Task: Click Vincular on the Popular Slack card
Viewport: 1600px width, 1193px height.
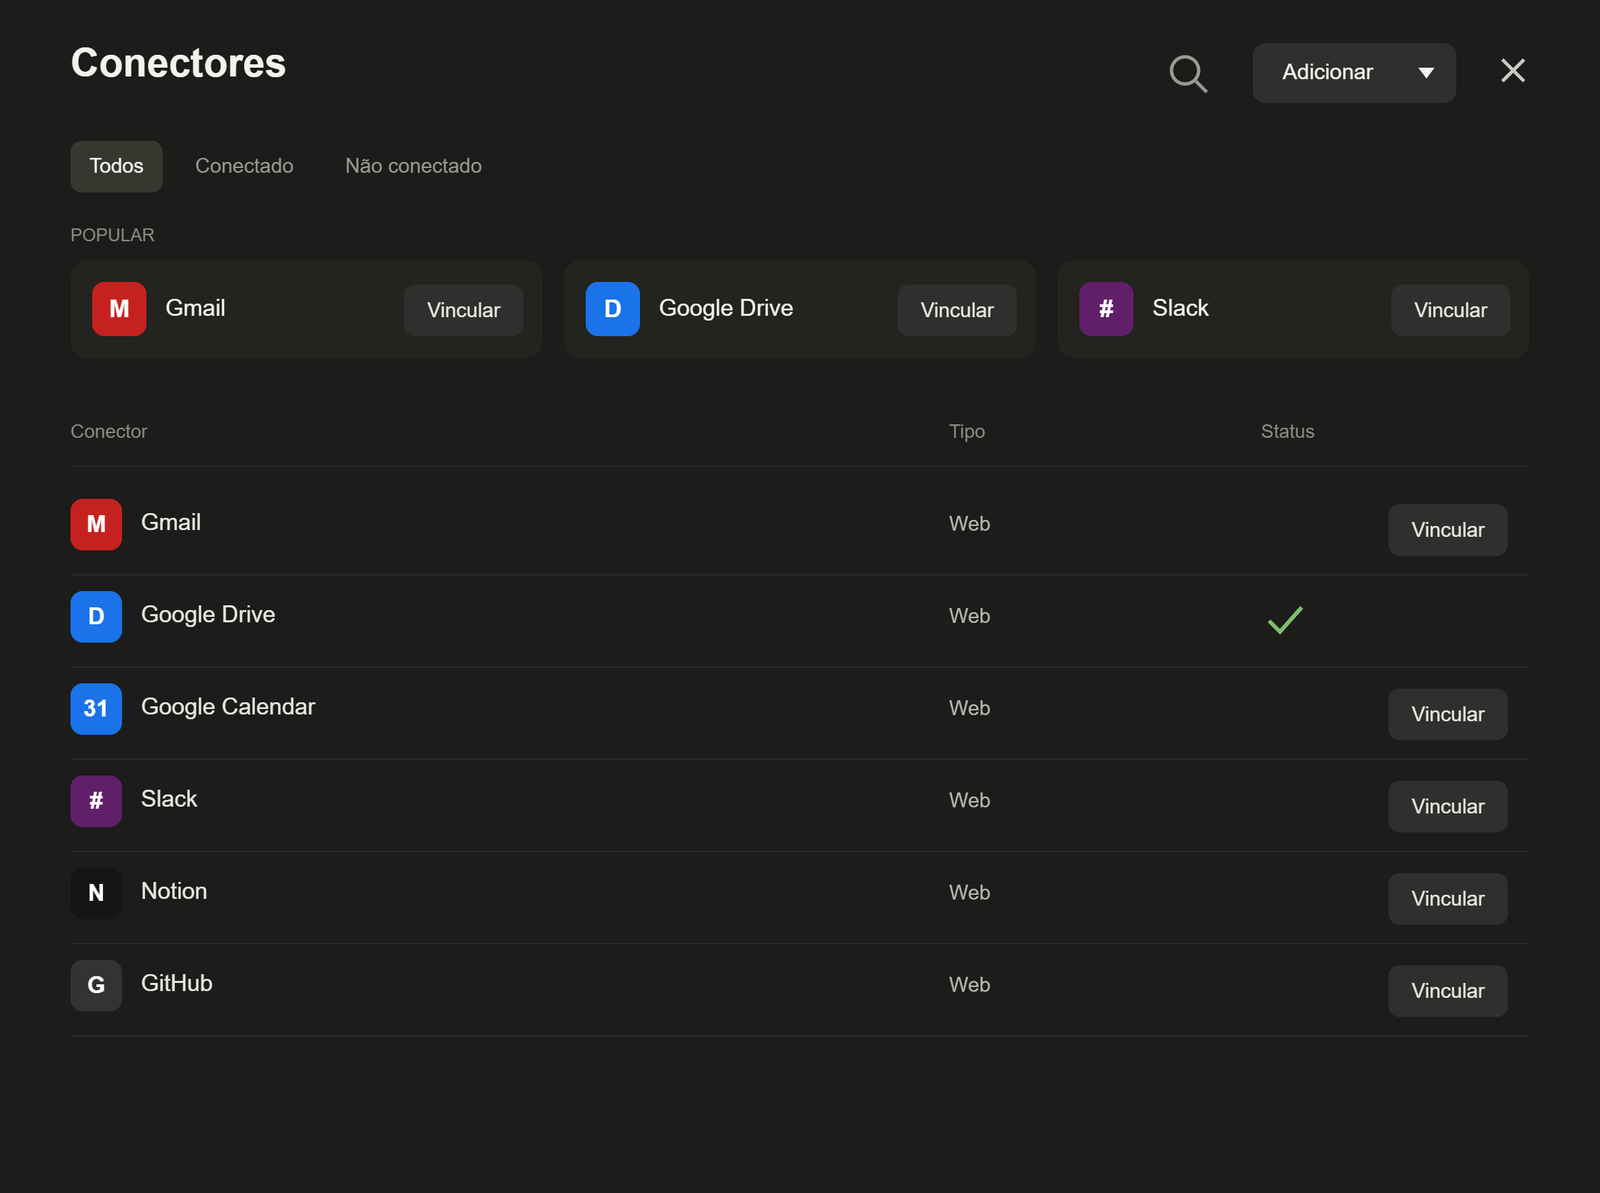Action: click(1450, 310)
